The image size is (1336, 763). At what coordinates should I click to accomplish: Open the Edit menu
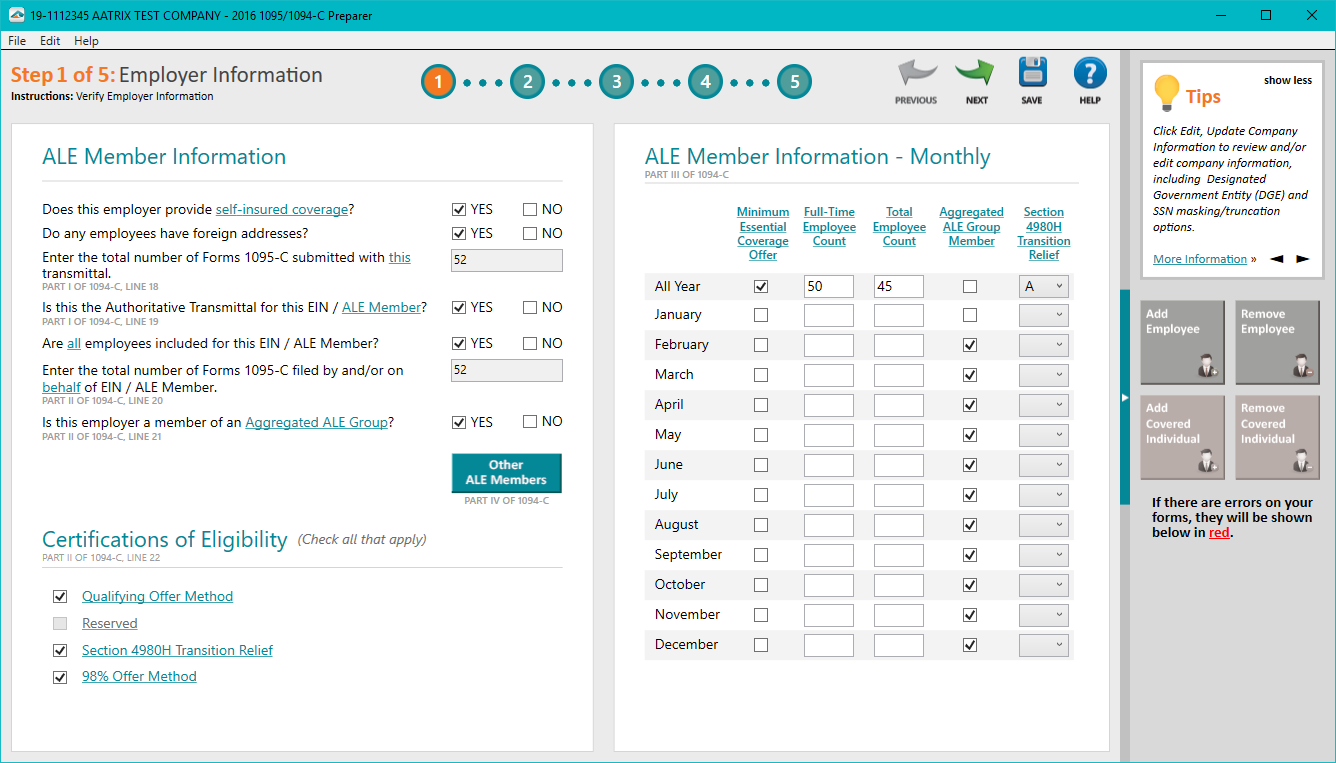click(50, 41)
